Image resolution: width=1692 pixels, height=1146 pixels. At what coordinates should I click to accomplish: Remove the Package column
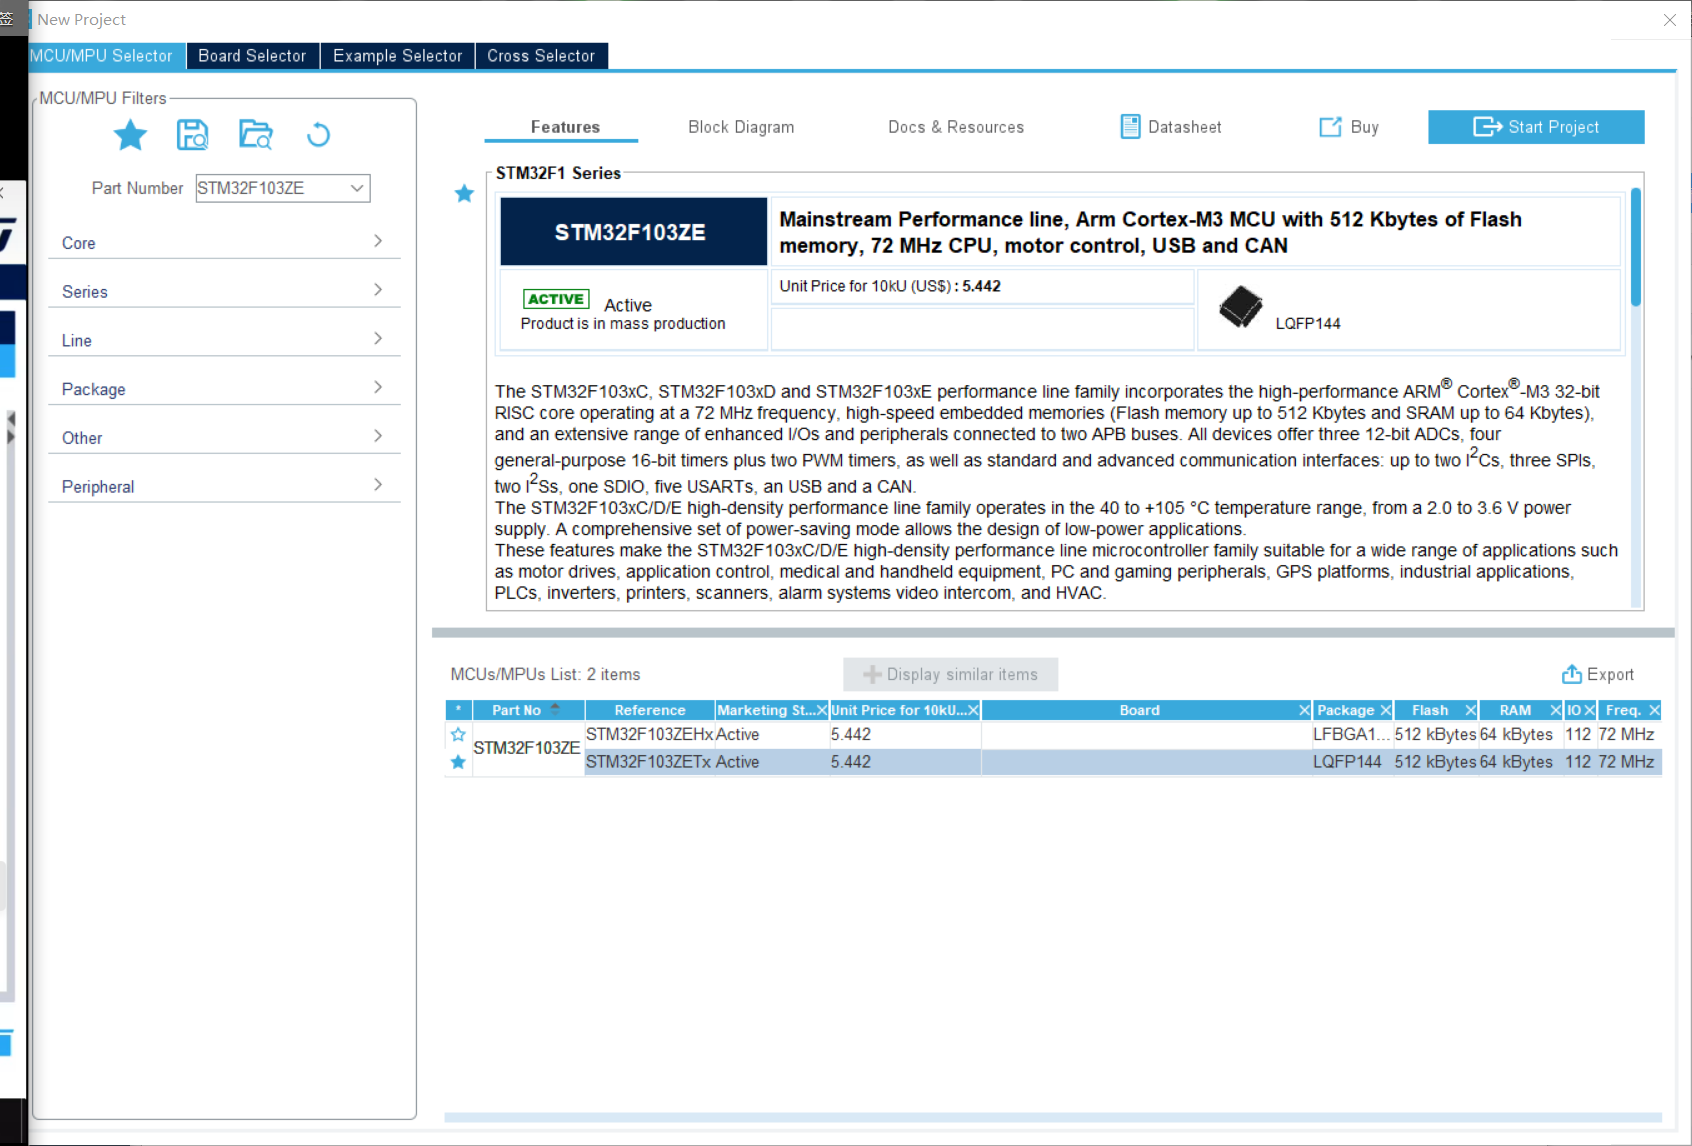pyautogui.click(x=1385, y=710)
